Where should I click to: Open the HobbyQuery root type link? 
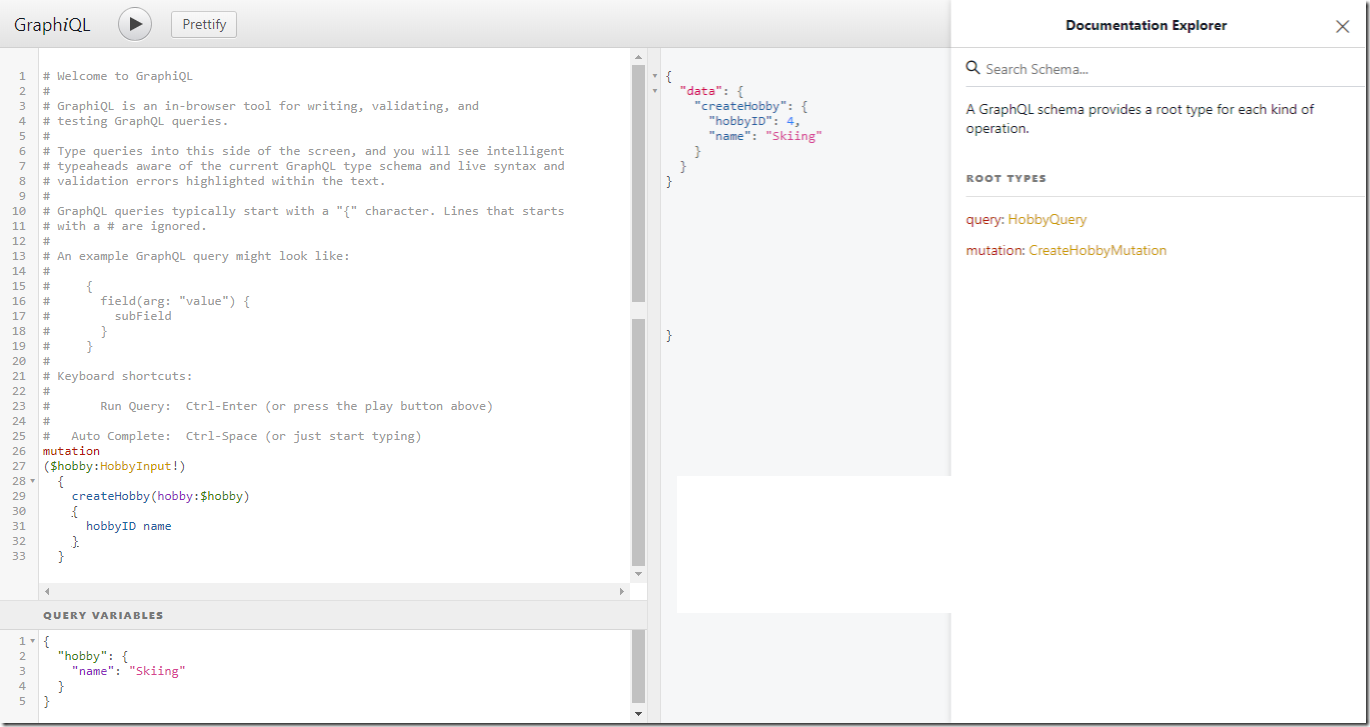(1047, 219)
